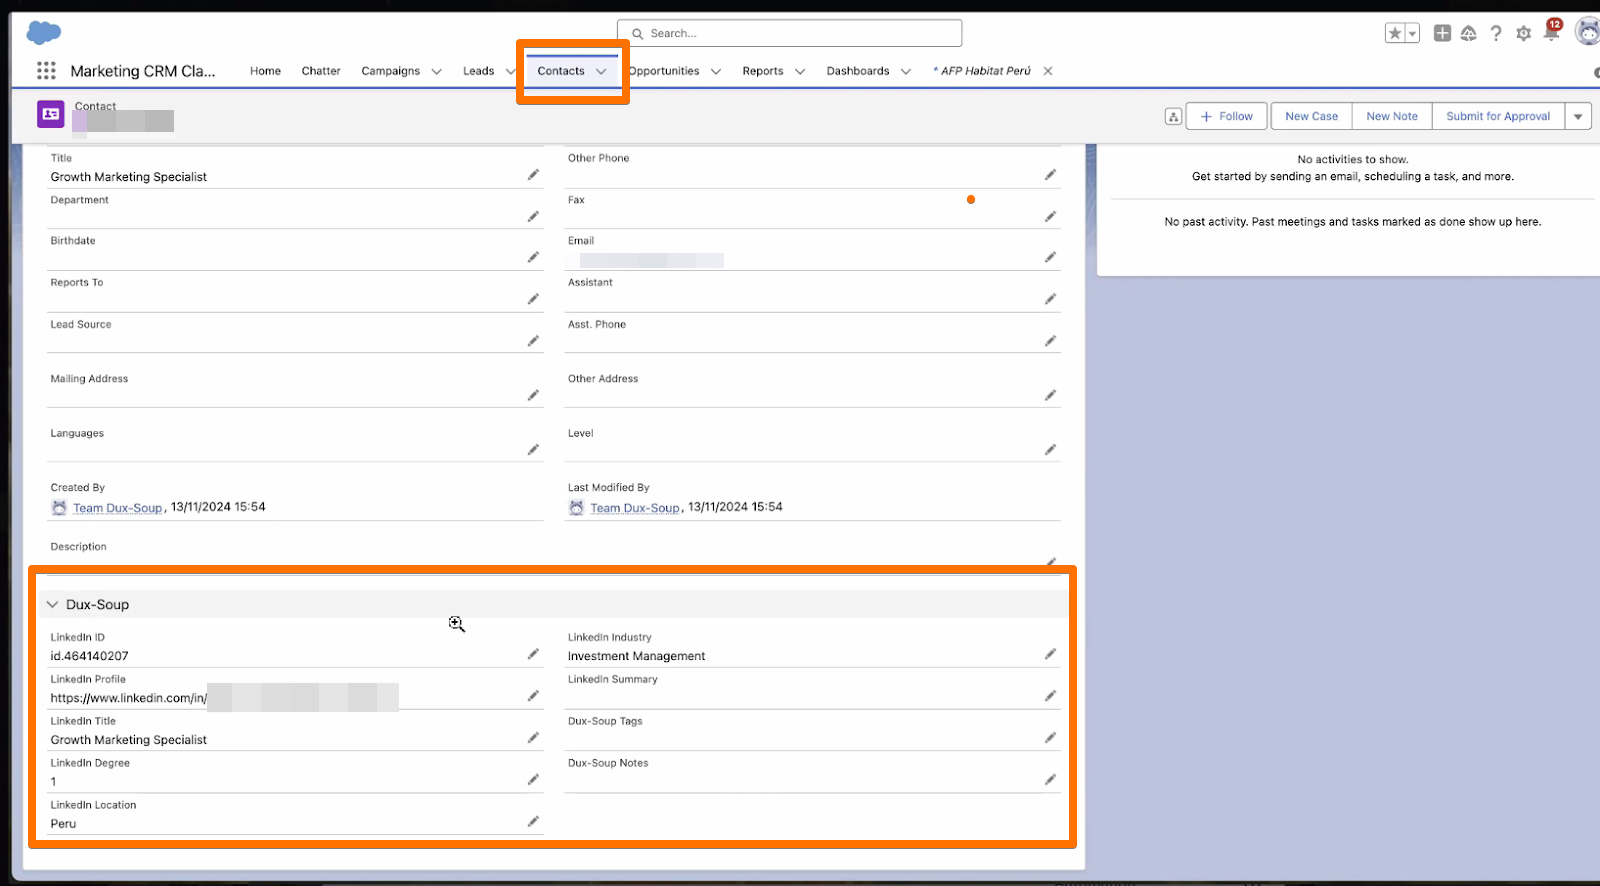Open the App Launcher grid icon
The image size is (1600, 886).
[46, 71]
